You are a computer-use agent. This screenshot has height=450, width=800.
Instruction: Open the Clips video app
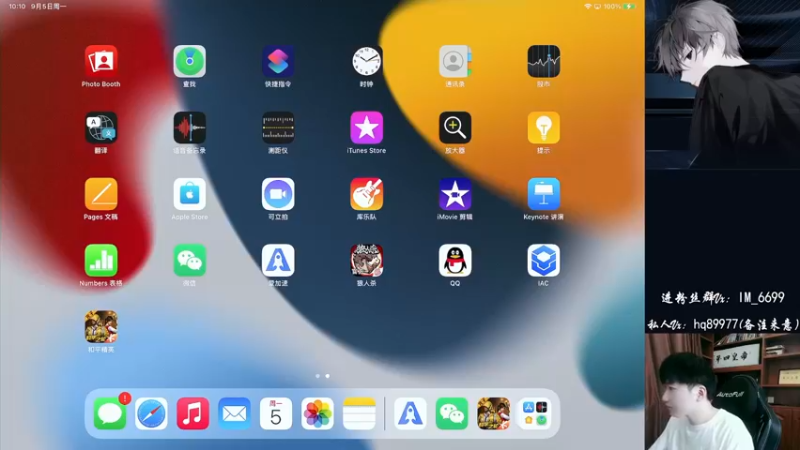pos(278,194)
